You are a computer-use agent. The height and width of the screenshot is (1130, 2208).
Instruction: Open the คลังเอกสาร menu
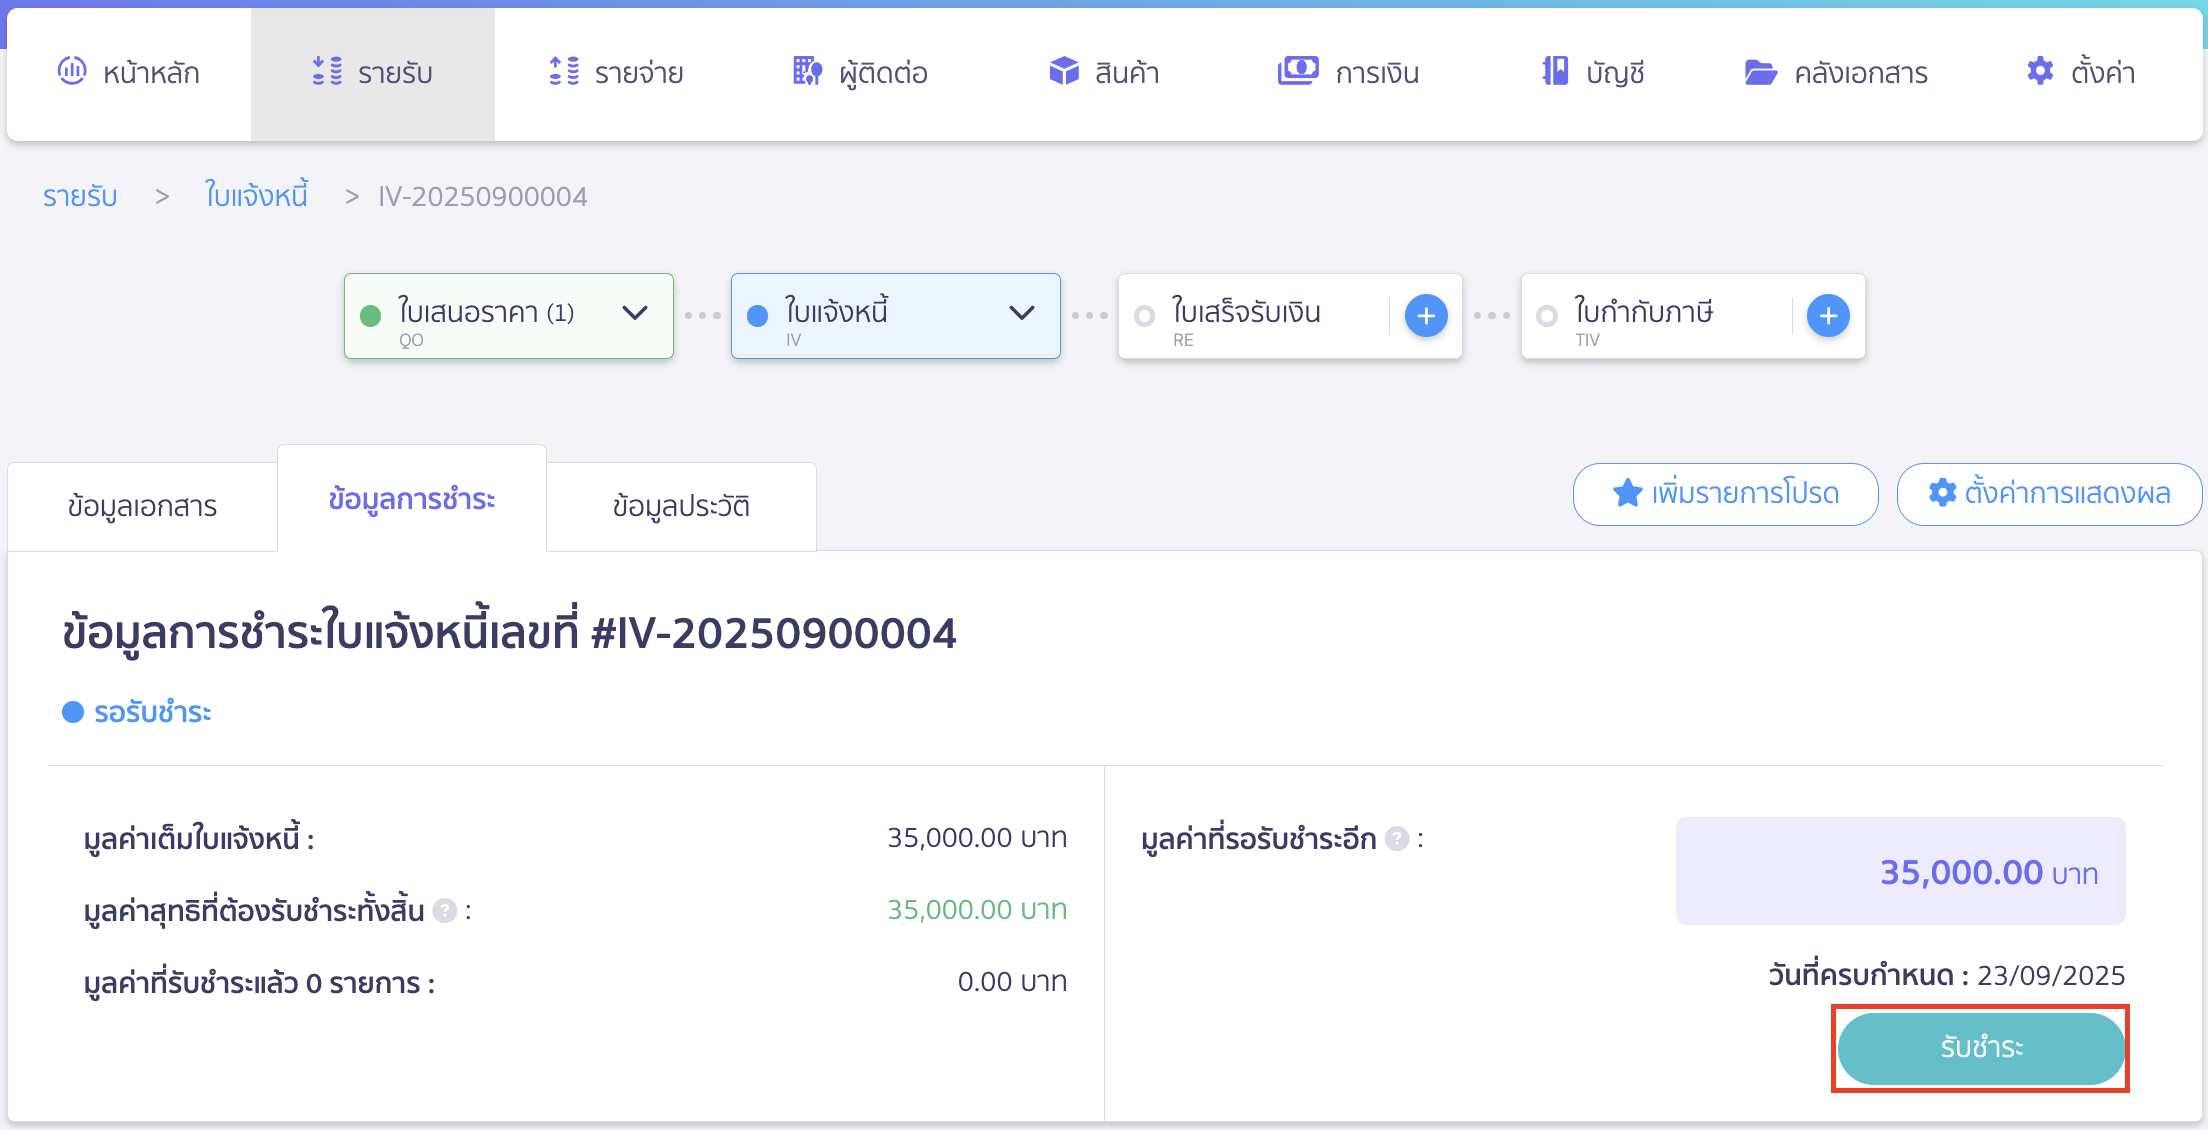click(x=1836, y=73)
